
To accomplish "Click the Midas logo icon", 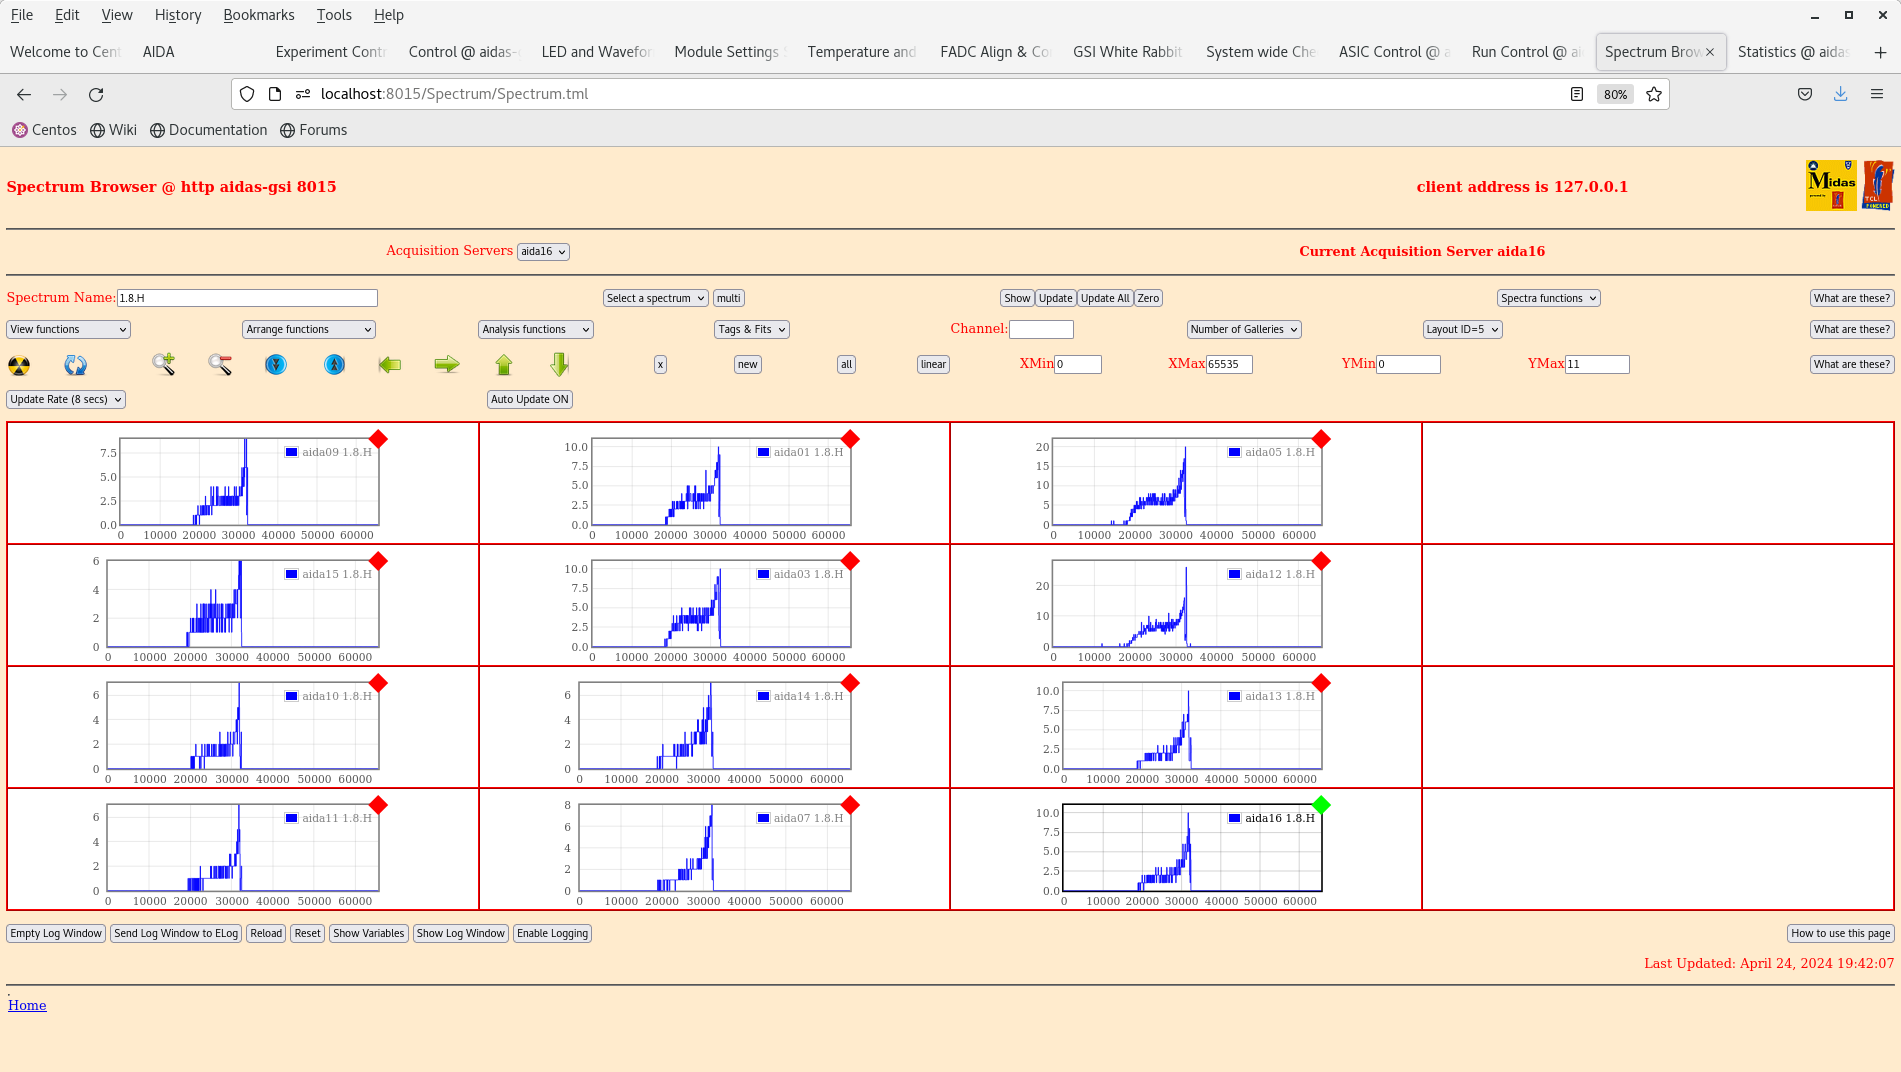I will point(1831,185).
